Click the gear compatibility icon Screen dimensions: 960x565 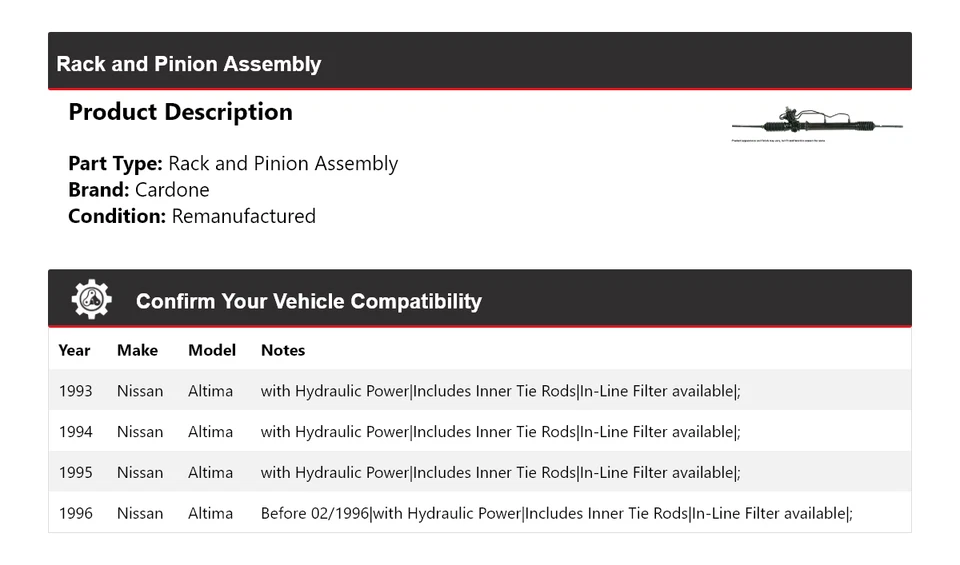pos(91,300)
